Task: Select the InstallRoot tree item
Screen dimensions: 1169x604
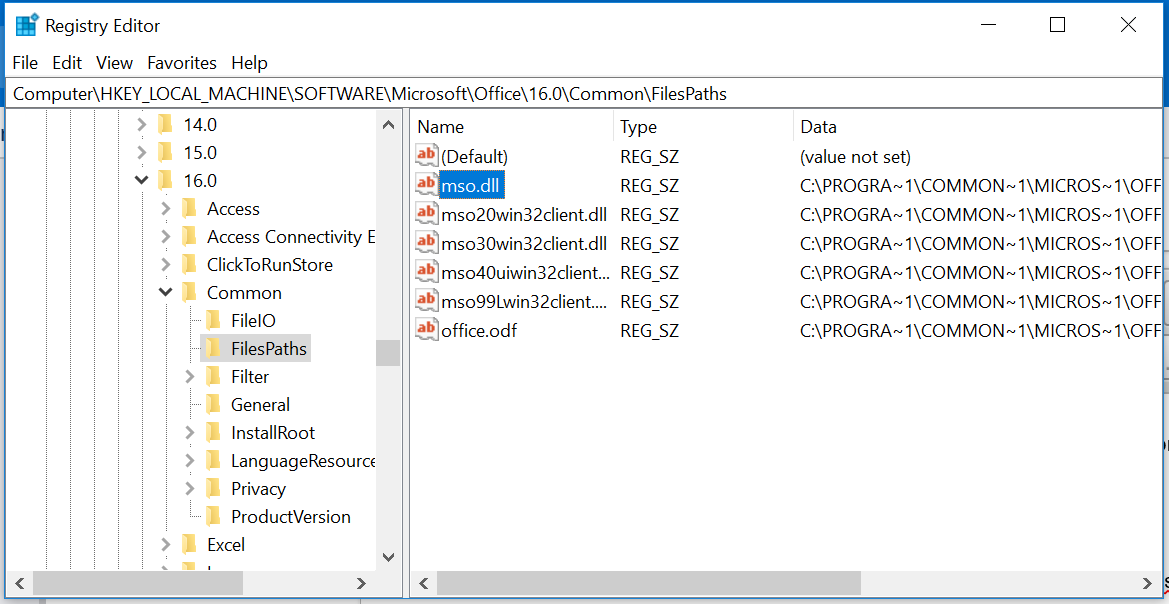Action: coord(271,432)
